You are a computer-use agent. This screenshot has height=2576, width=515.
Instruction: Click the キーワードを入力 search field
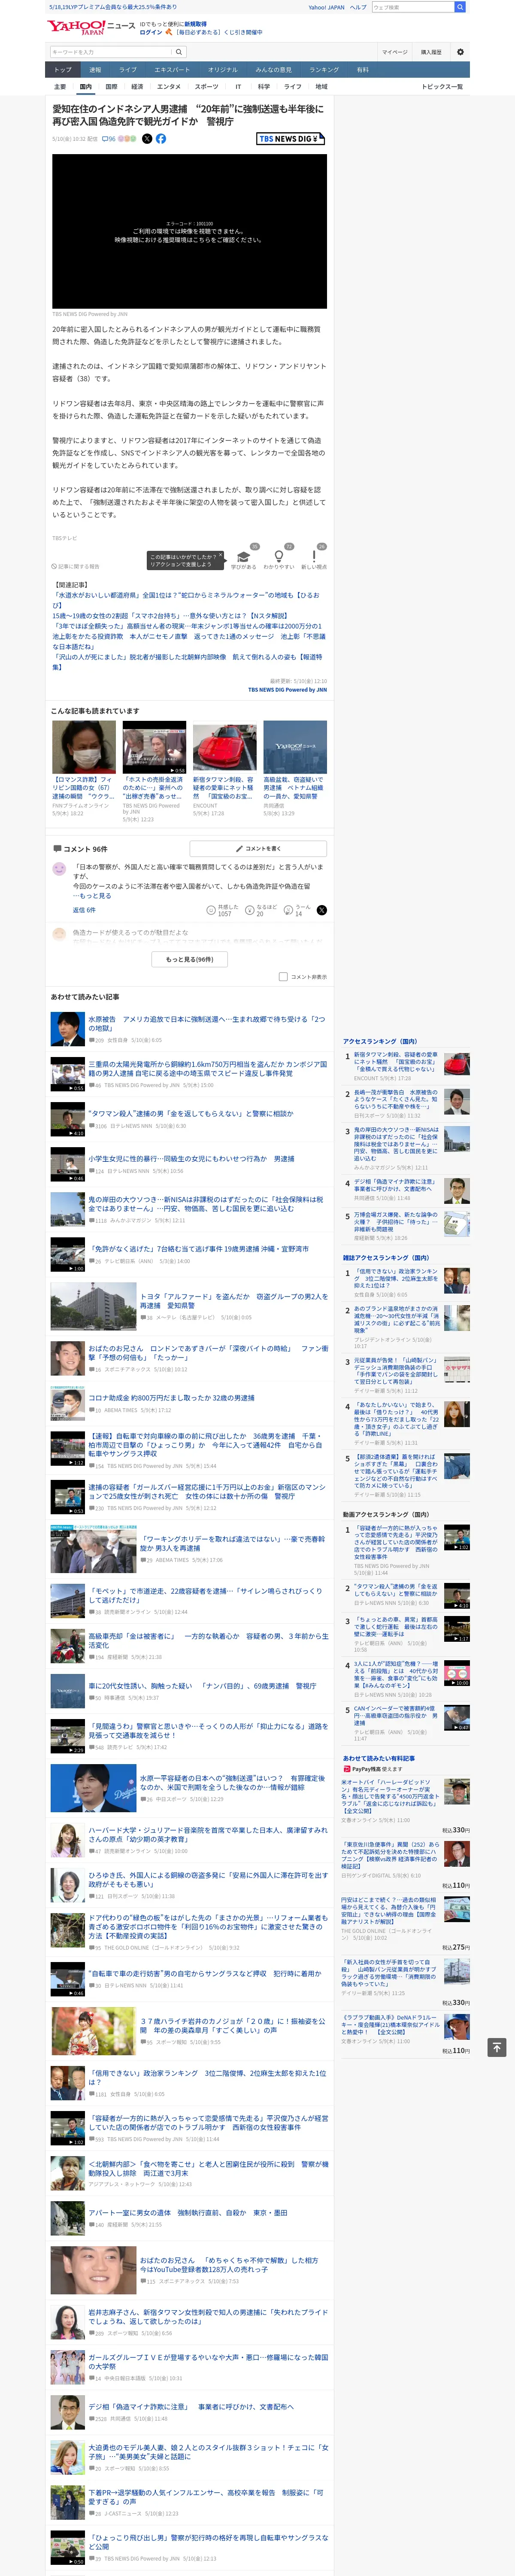tap(110, 52)
